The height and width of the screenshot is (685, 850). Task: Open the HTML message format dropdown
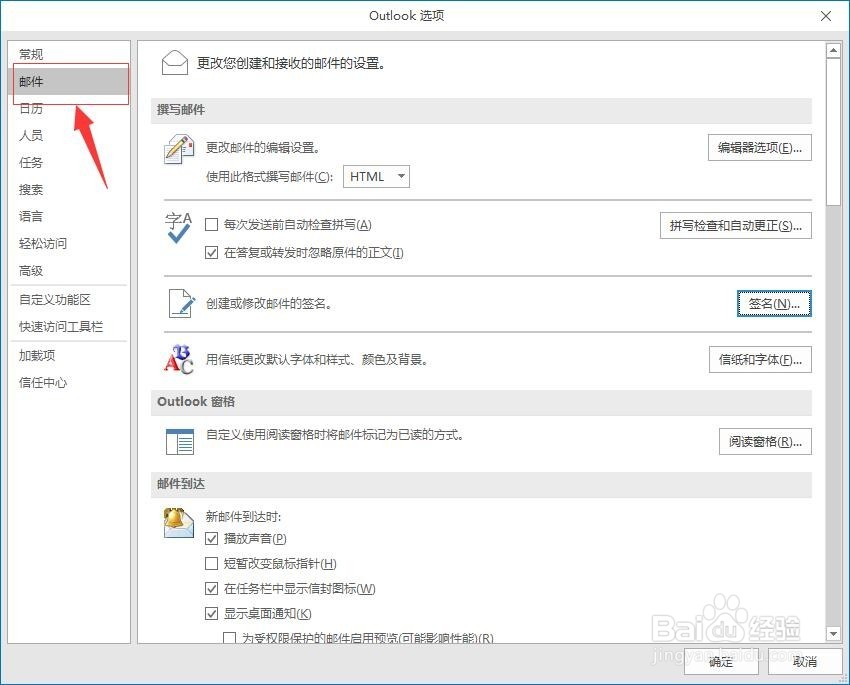click(x=376, y=177)
